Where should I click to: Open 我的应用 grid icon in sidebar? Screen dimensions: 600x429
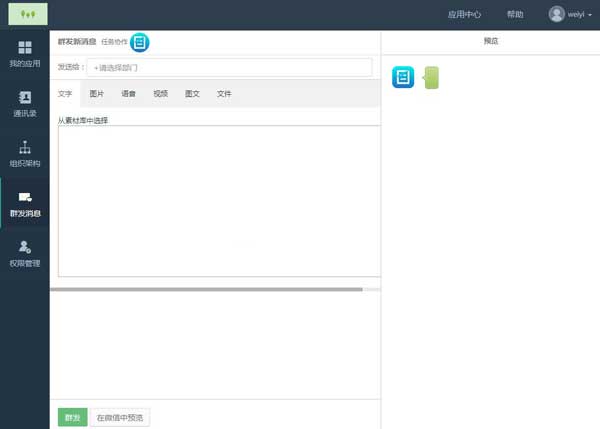click(25, 47)
